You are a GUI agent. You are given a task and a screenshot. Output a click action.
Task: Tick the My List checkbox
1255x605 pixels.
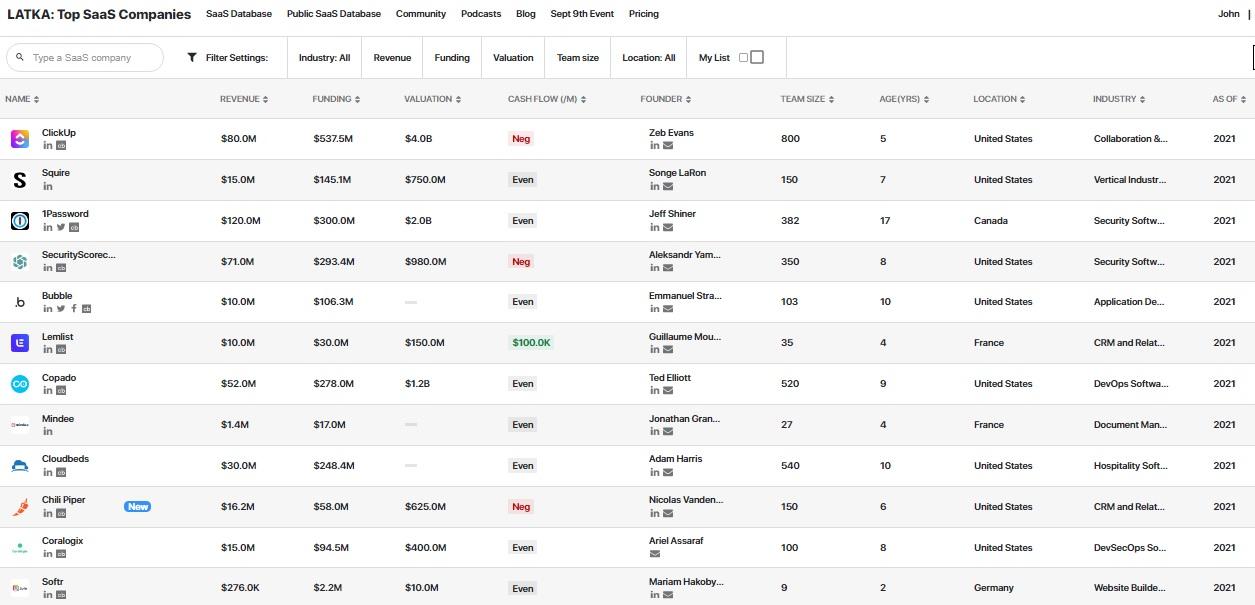[x=757, y=57]
